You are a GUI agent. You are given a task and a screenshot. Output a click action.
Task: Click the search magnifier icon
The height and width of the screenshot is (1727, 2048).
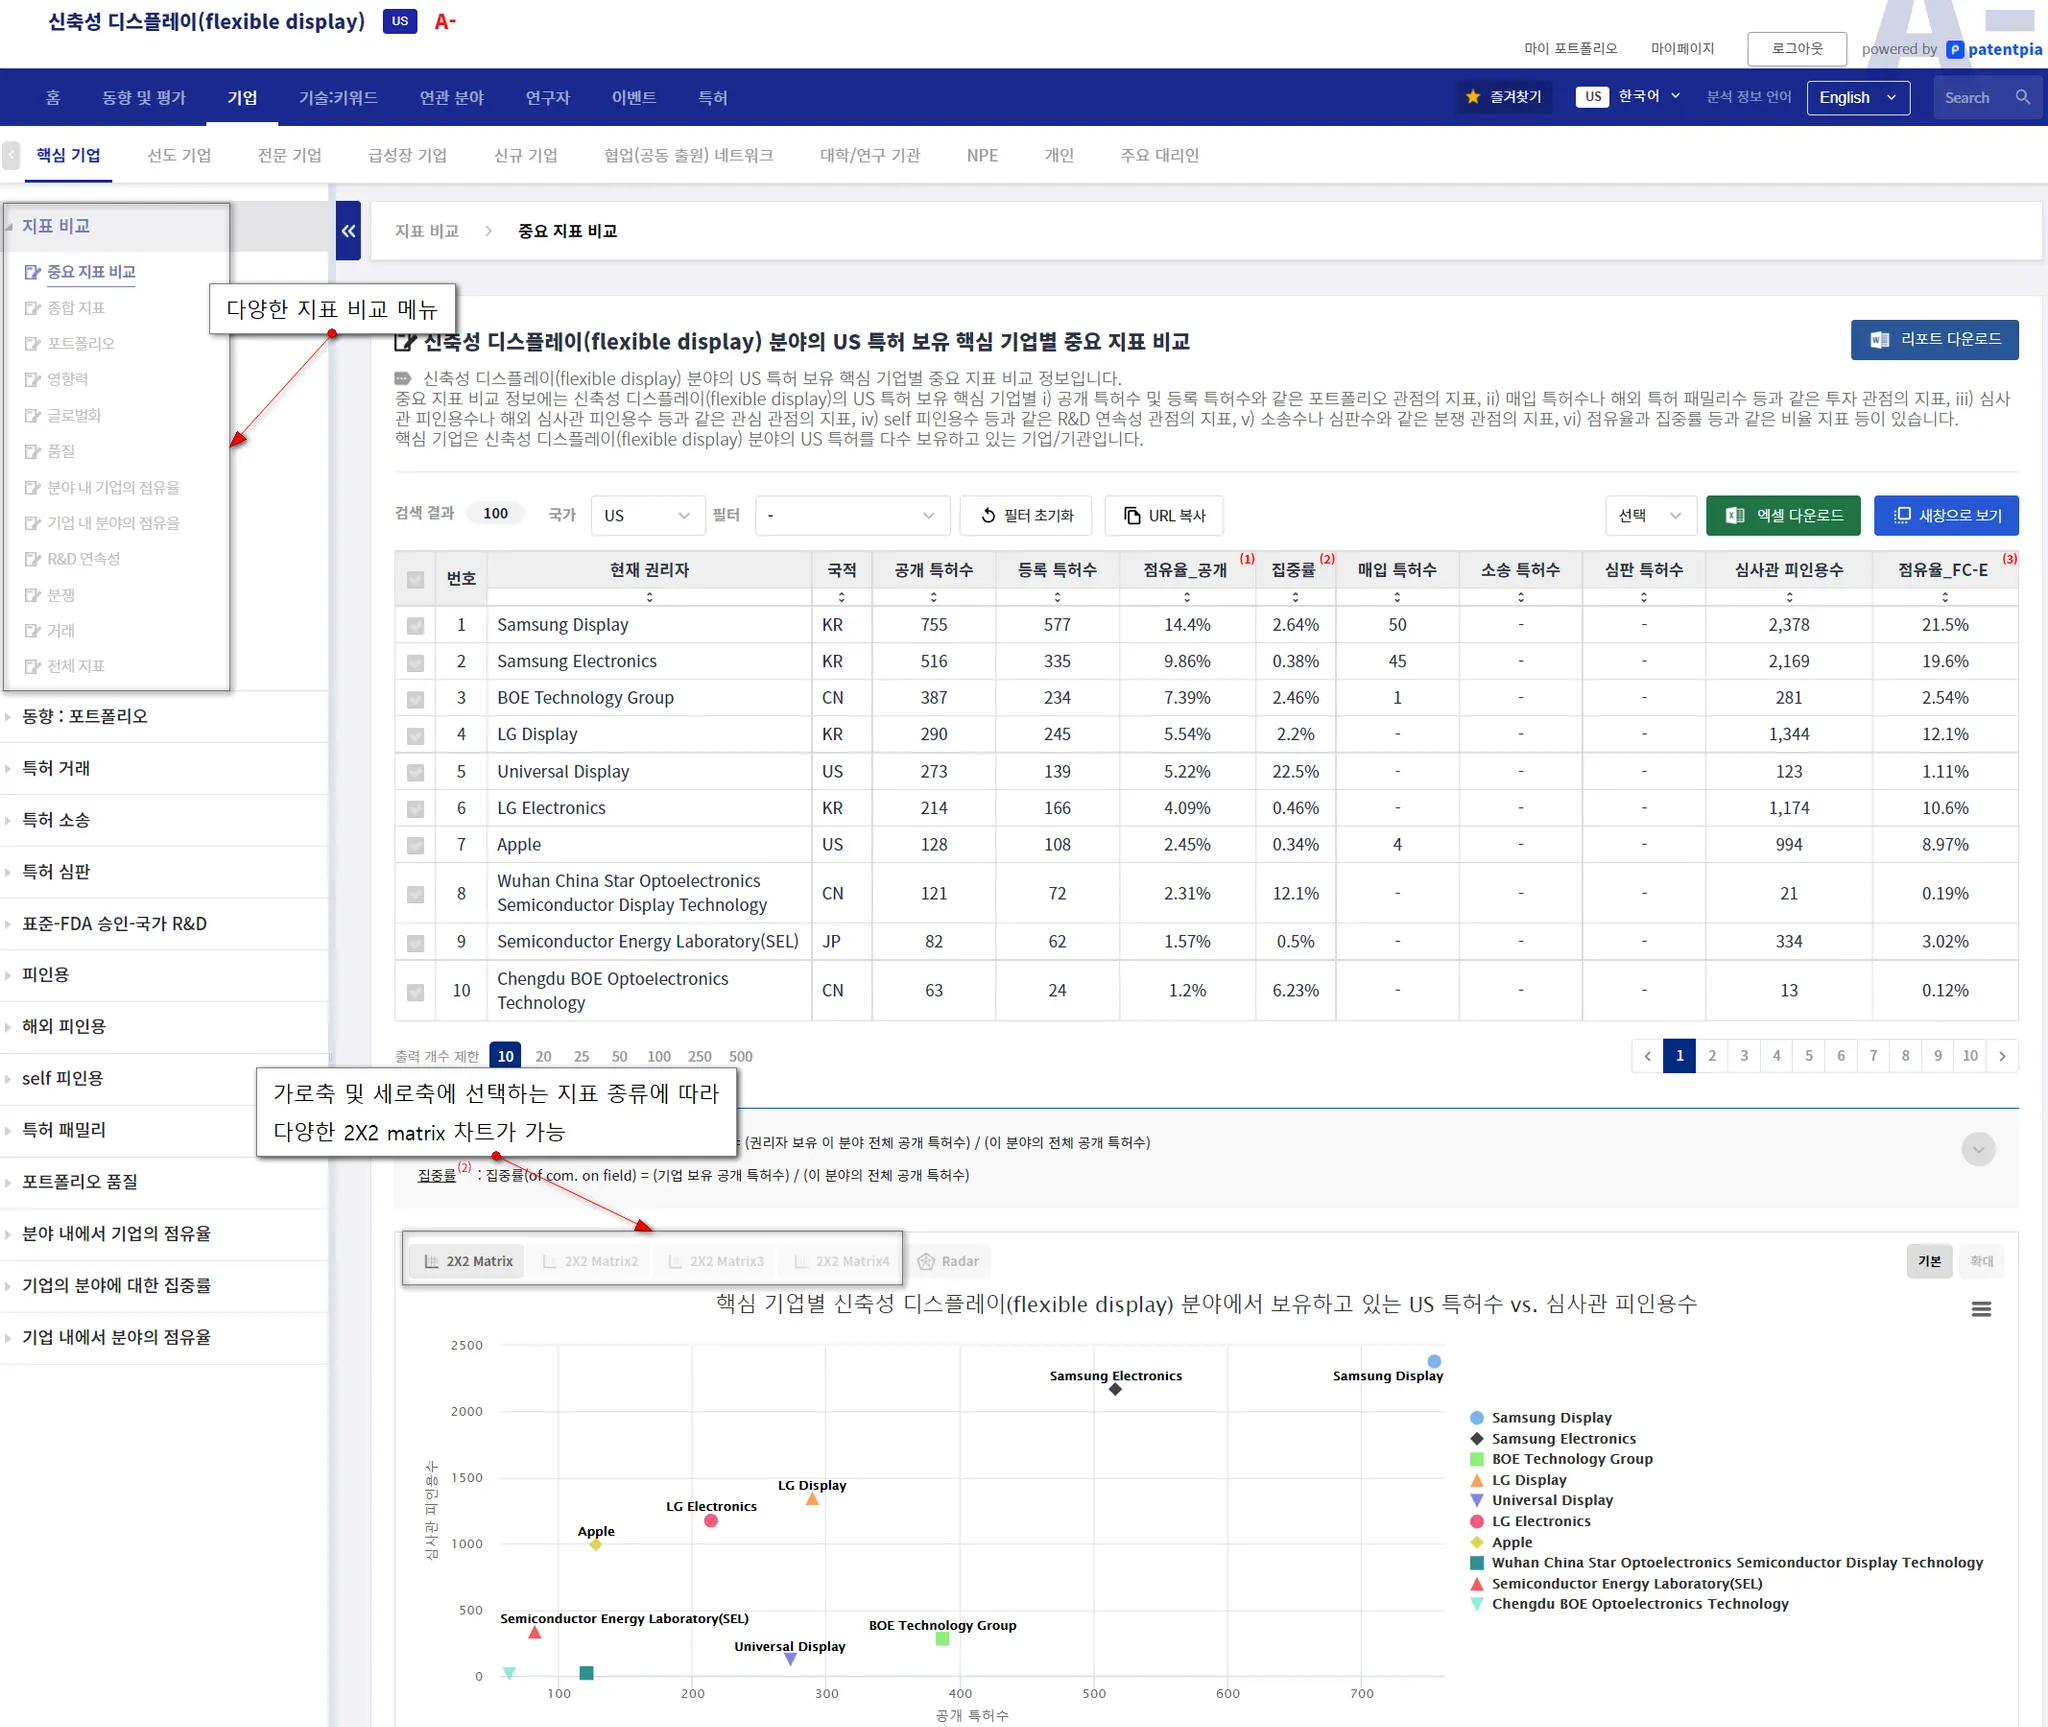click(2023, 97)
